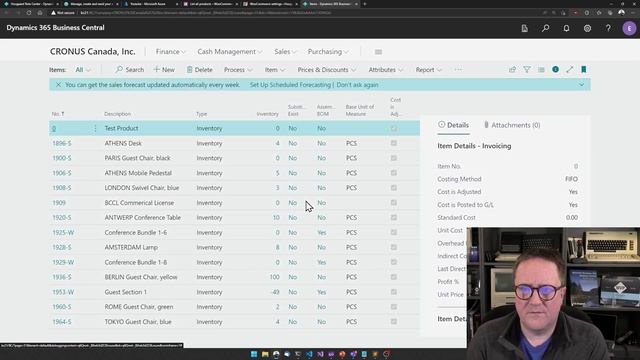Open Visual Studio Code on taskbar
Viewport: 640px width, 360px height.
coord(309,354)
